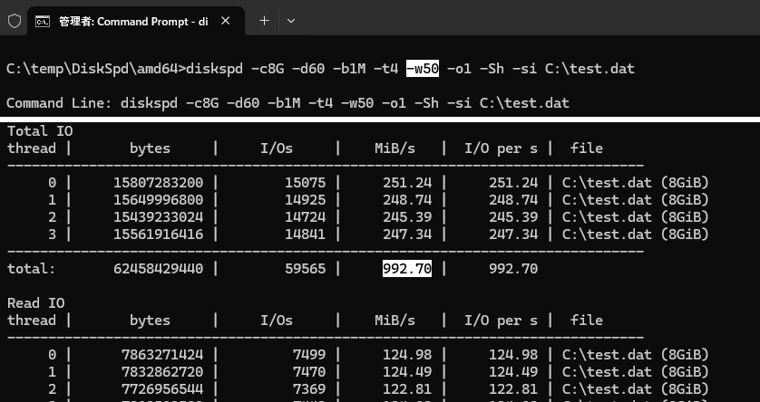Click the 'Command Line:' echo line
760x402 pixels.
click(288, 103)
